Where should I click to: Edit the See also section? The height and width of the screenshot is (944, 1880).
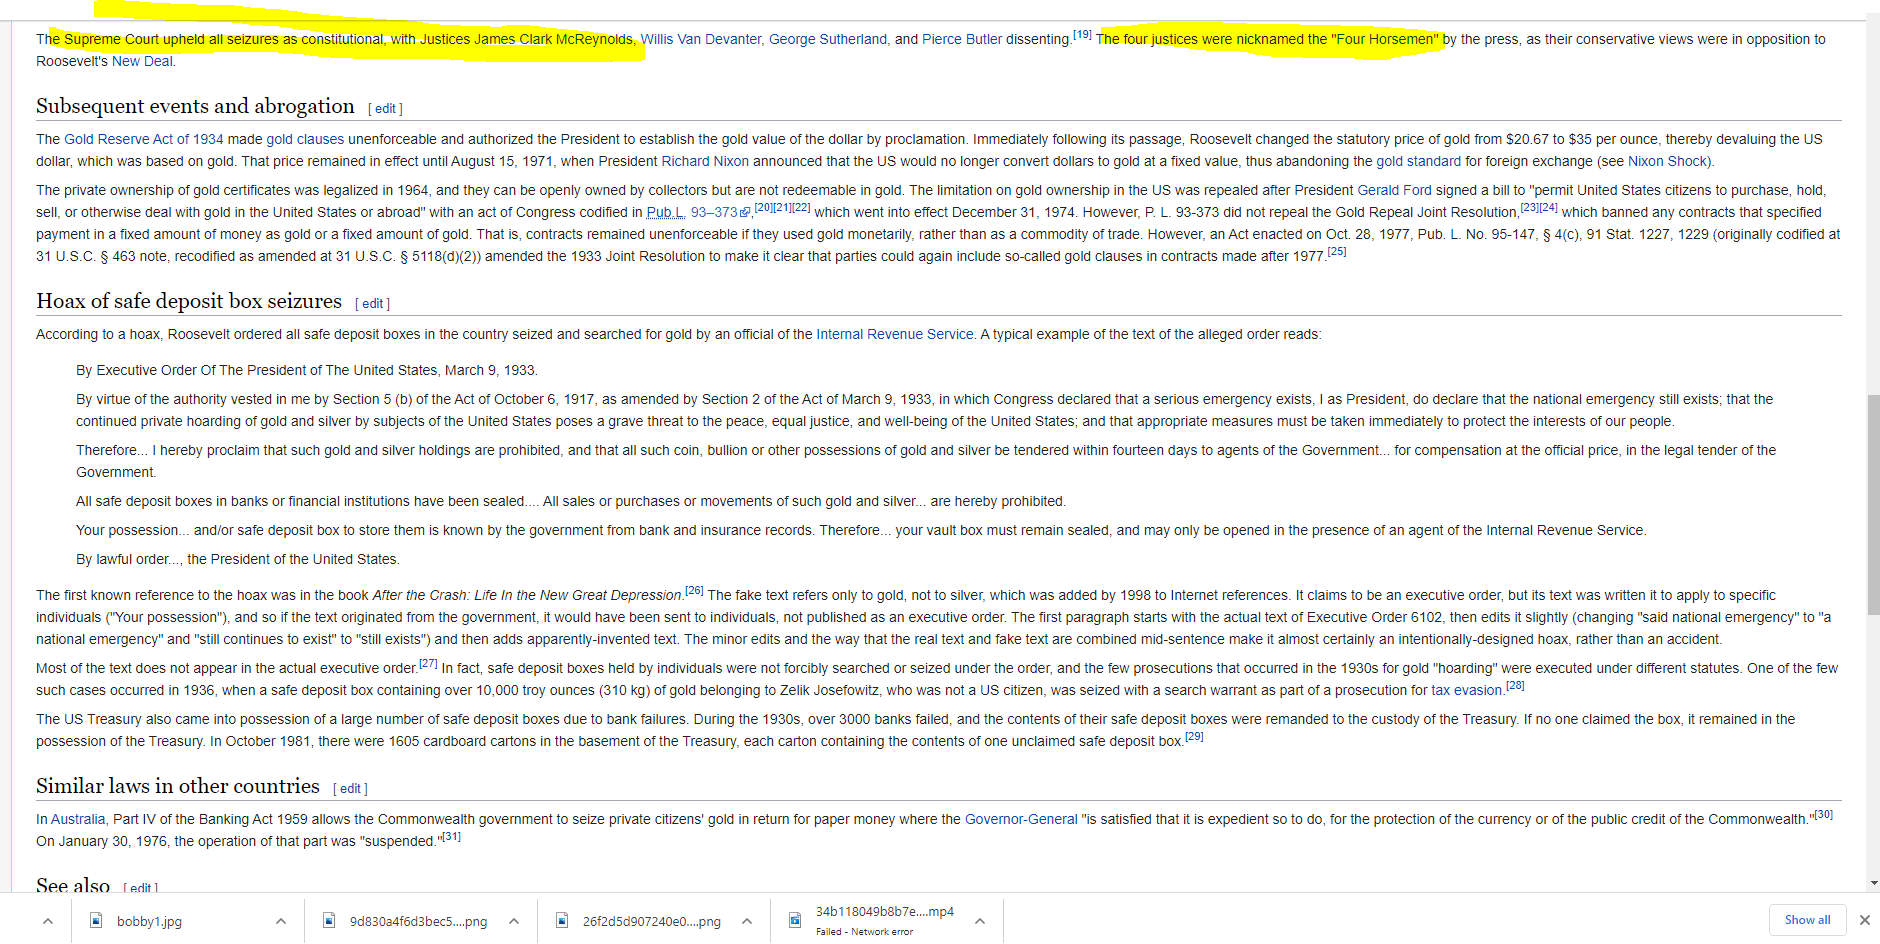(x=141, y=887)
